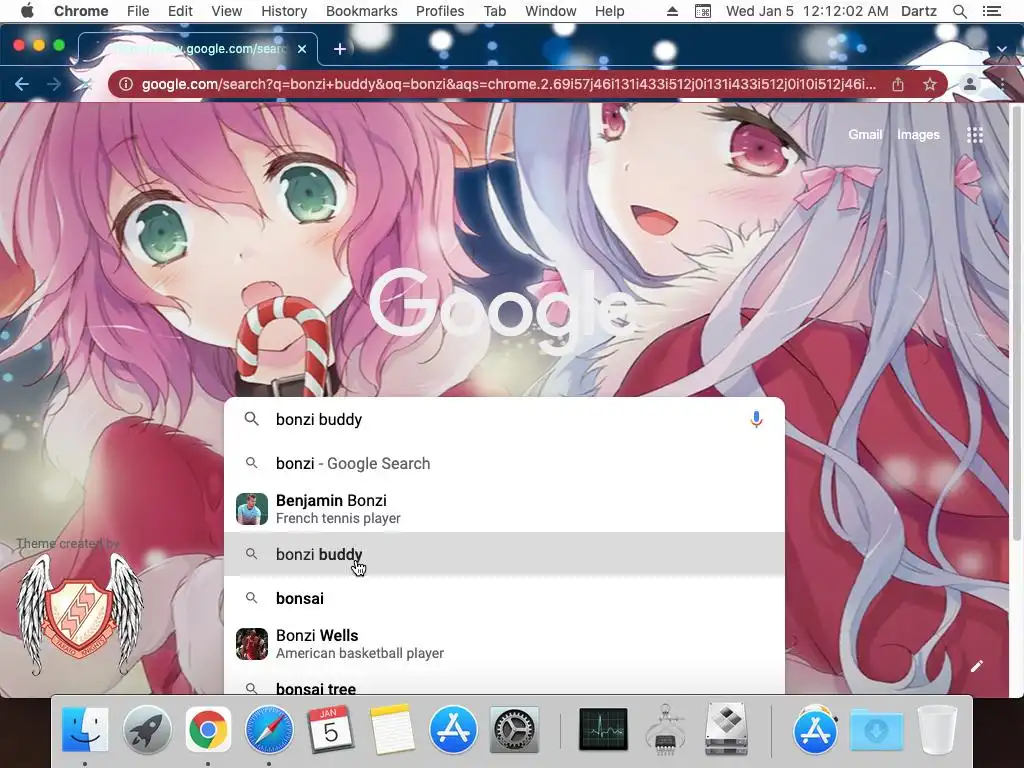Open System Information chip icon in Dock
Viewport: 1024px width, 768px height.
click(x=665, y=729)
